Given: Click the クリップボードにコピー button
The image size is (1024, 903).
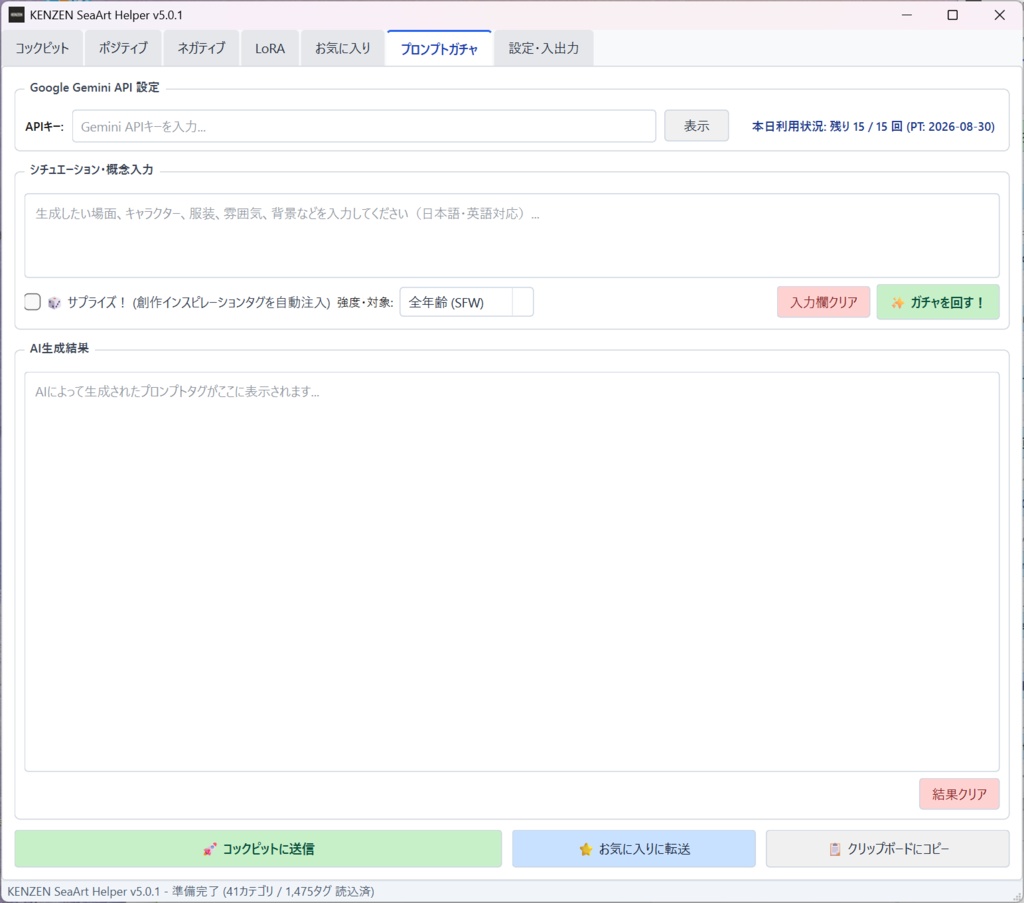Looking at the screenshot, I should click(888, 849).
